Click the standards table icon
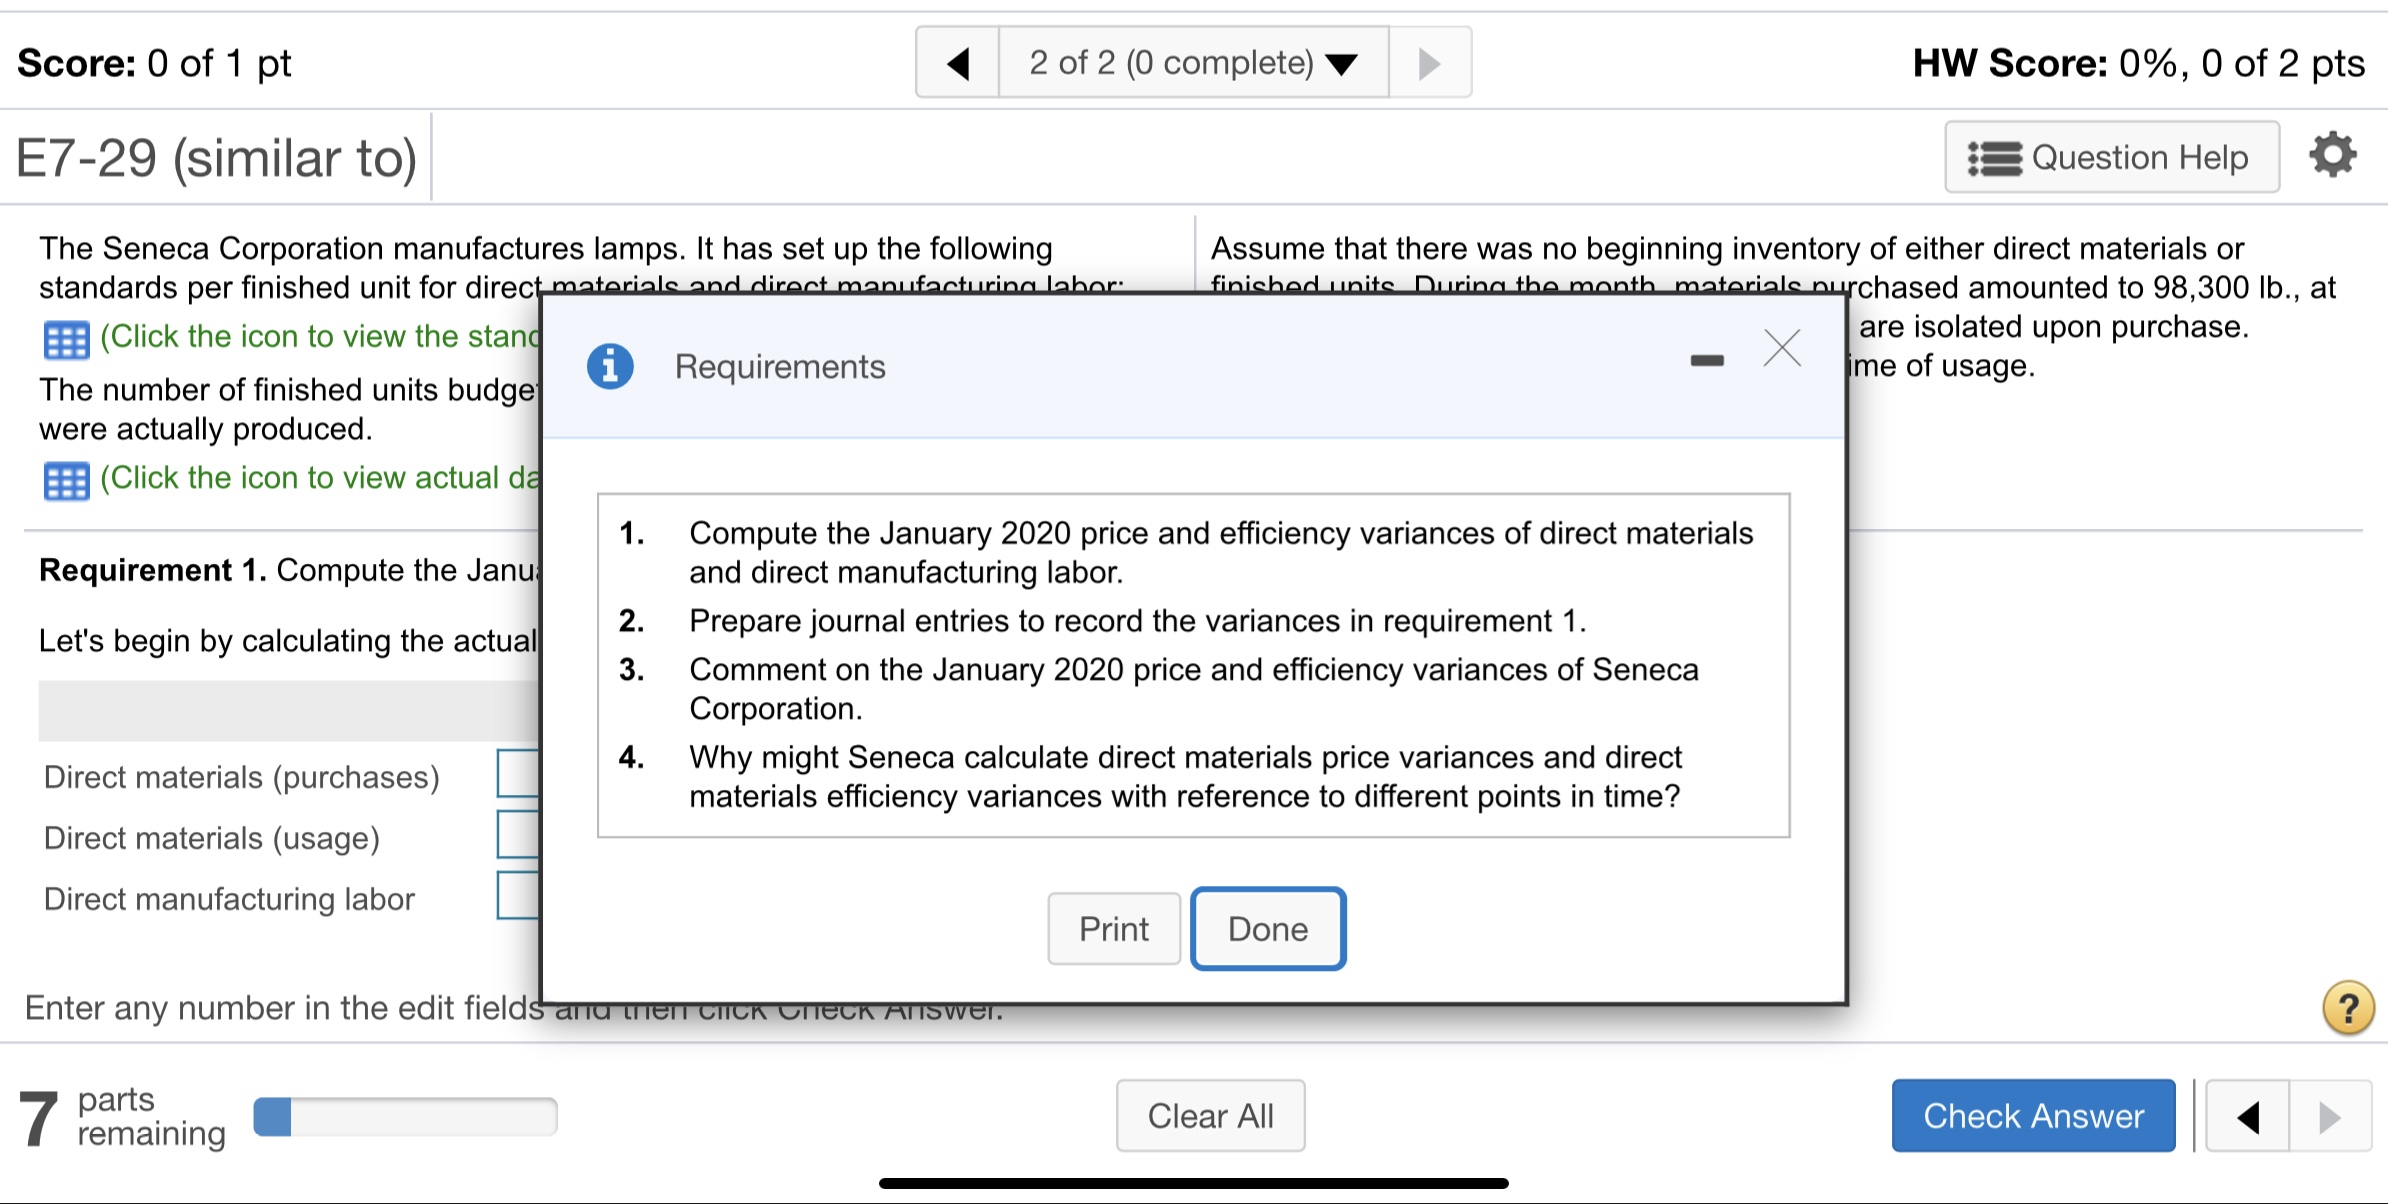Image resolution: width=2388 pixels, height=1204 pixels. [66, 340]
